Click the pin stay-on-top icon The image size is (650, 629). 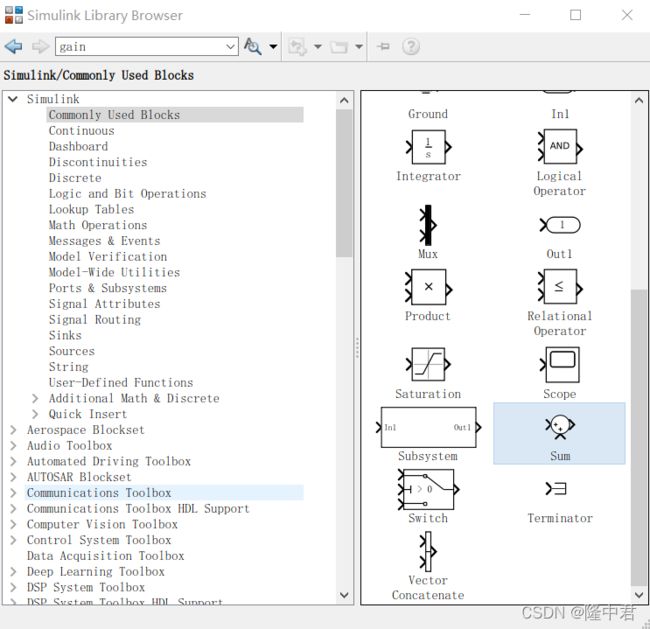383,46
